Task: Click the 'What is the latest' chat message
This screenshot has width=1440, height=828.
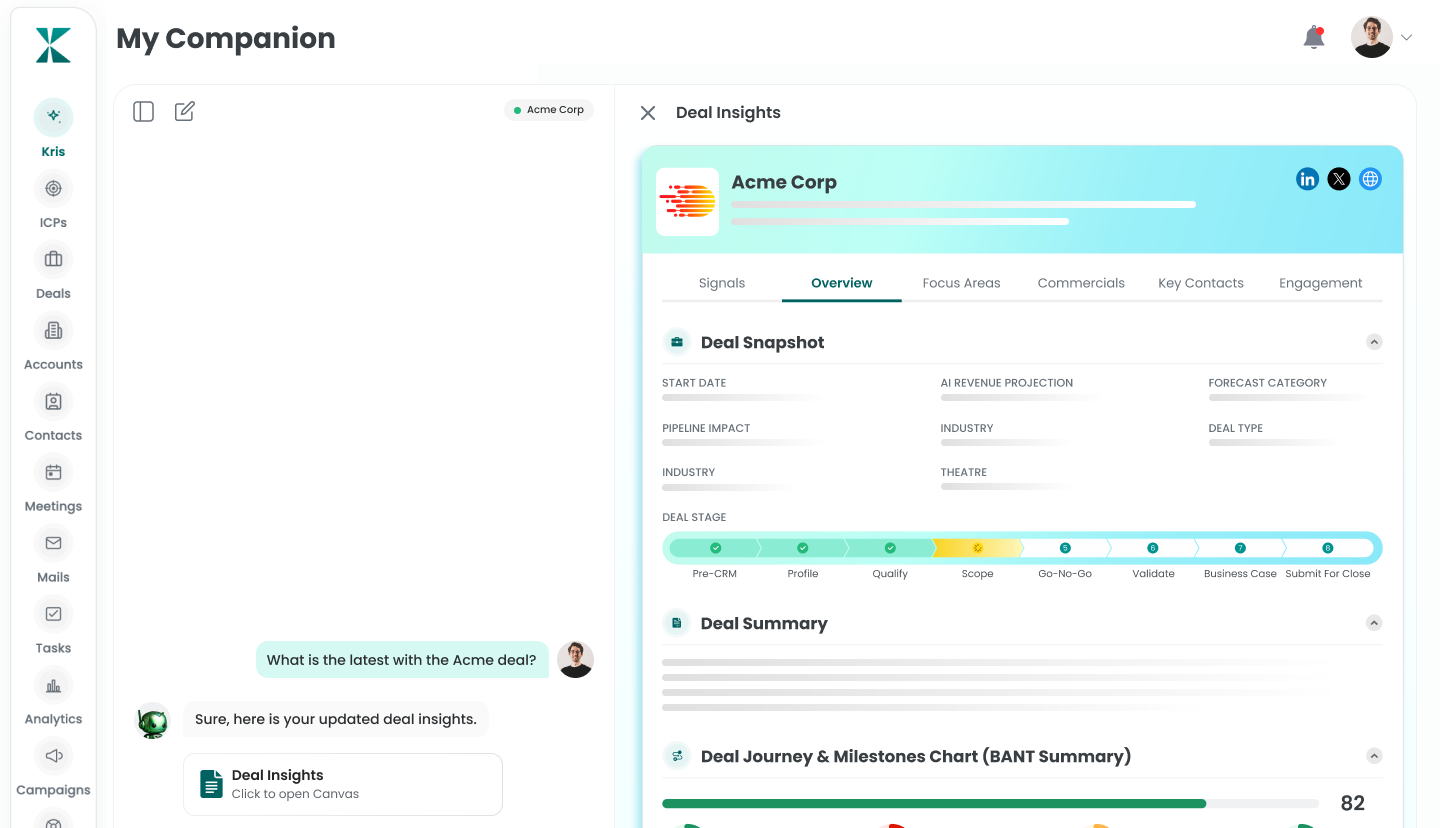Action: [402, 660]
